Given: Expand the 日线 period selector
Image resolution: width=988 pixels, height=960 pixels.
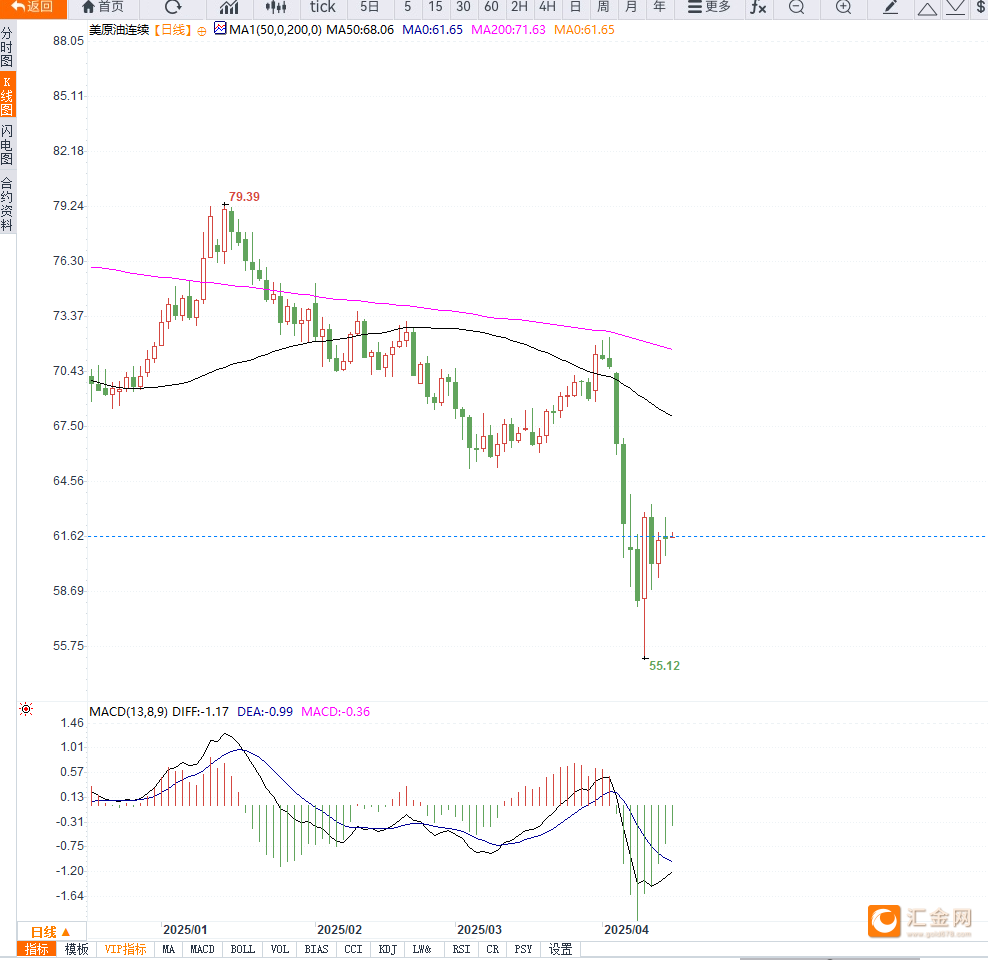Looking at the screenshot, I should pos(50,932).
